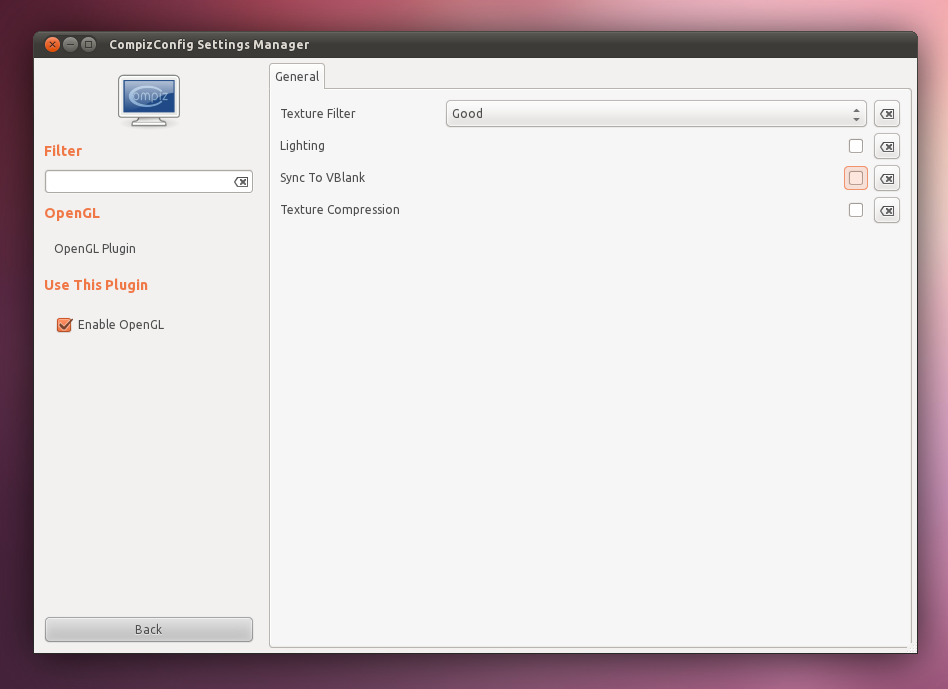Maximize the CompizConfig window

pyautogui.click(x=88, y=45)
